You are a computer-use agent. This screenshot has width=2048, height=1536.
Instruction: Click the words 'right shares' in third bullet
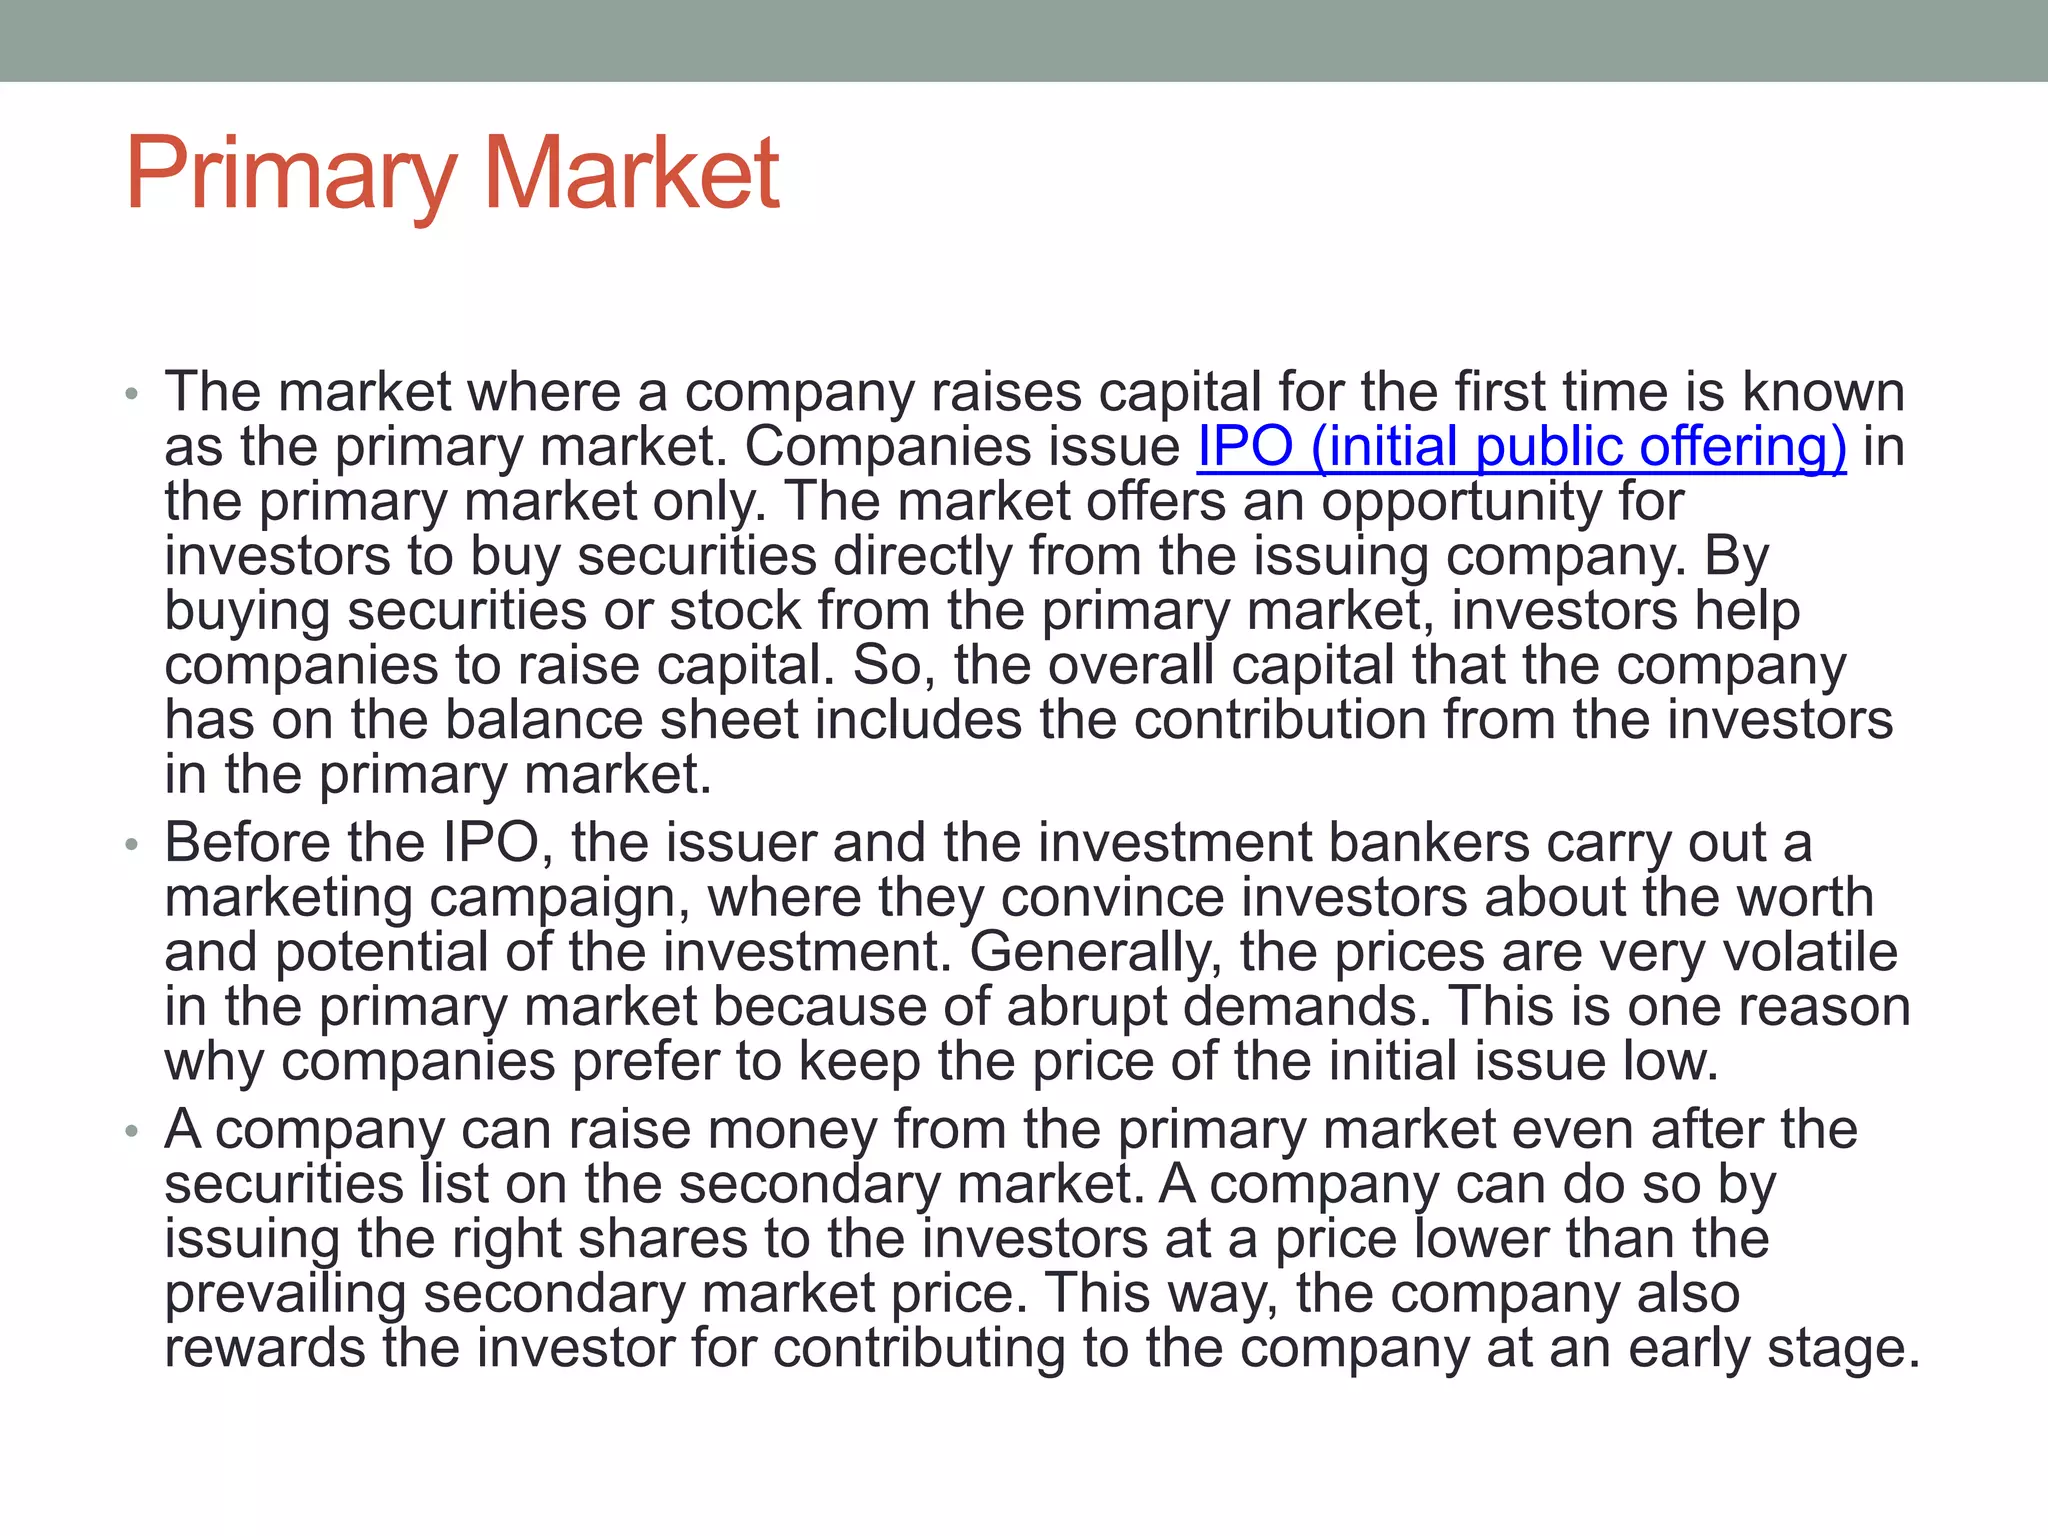600,1238
